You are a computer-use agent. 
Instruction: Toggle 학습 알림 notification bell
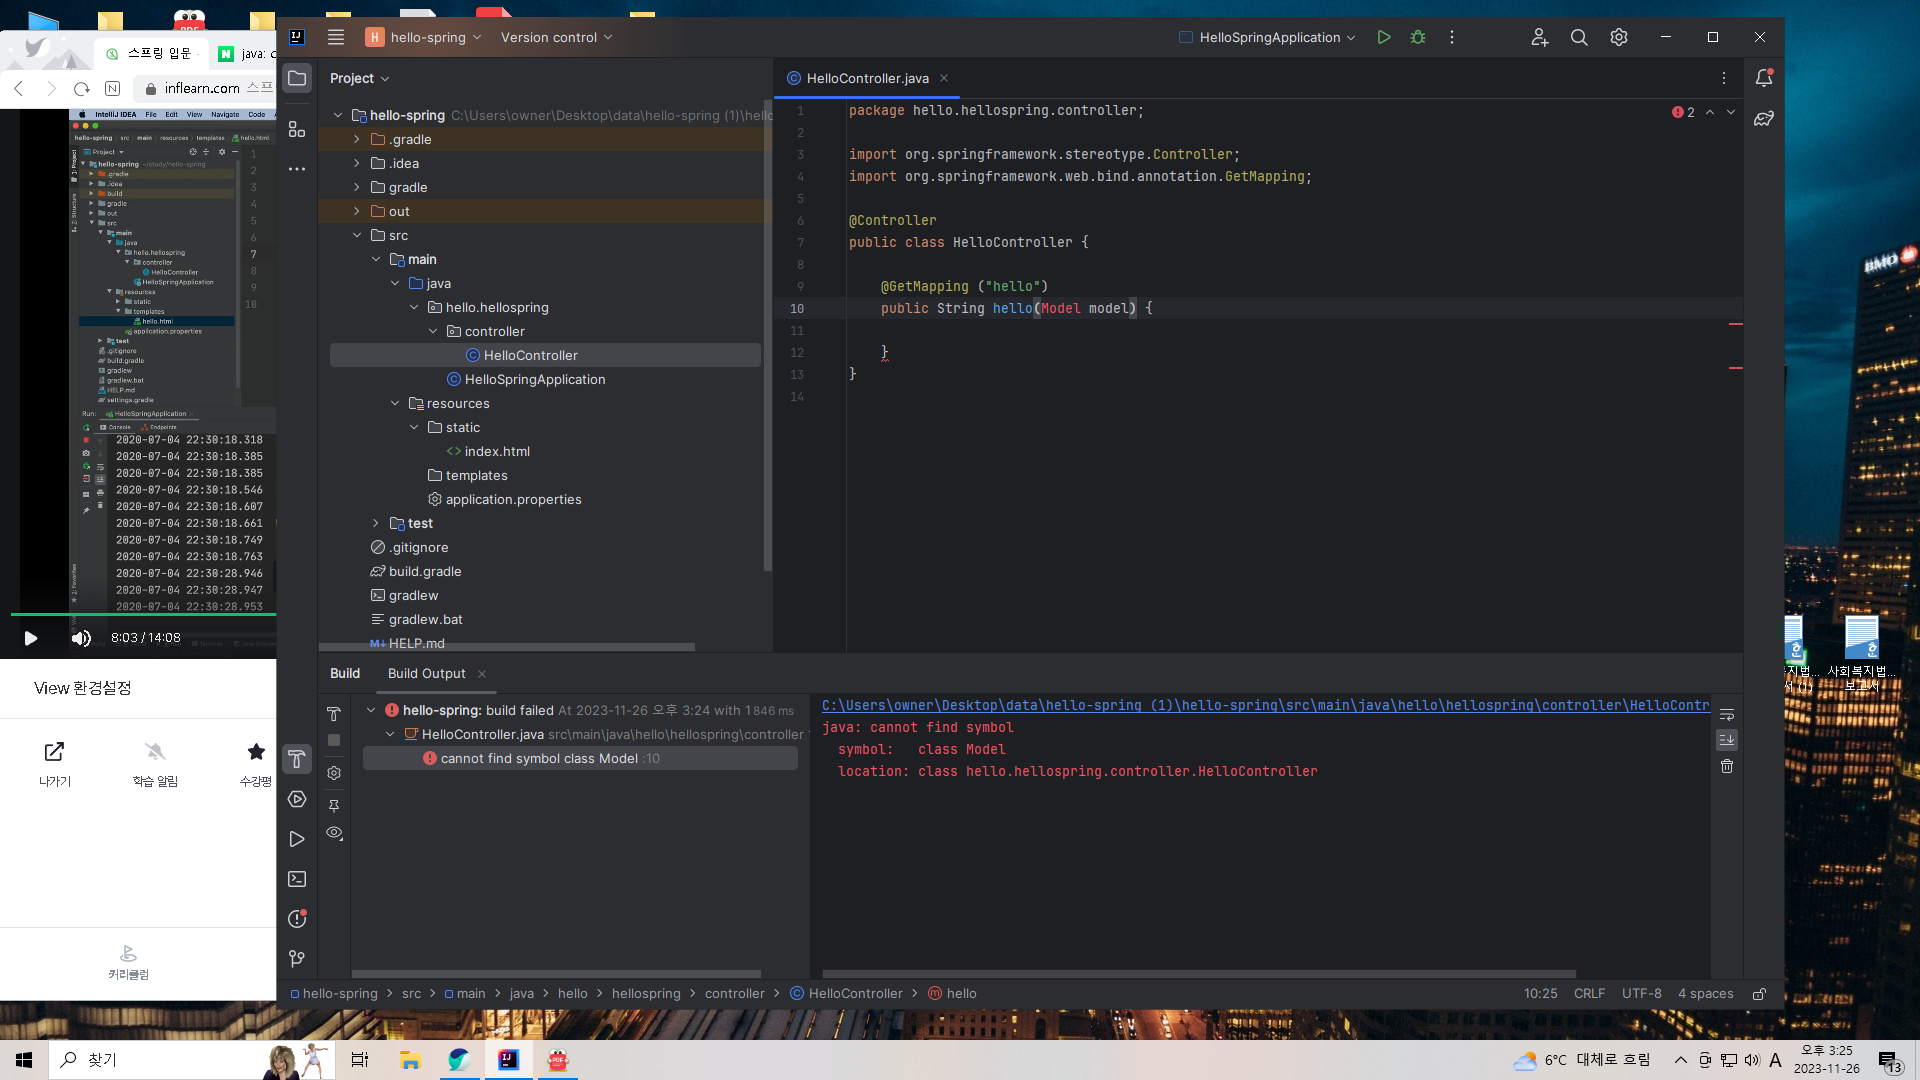tap(155, 764)
